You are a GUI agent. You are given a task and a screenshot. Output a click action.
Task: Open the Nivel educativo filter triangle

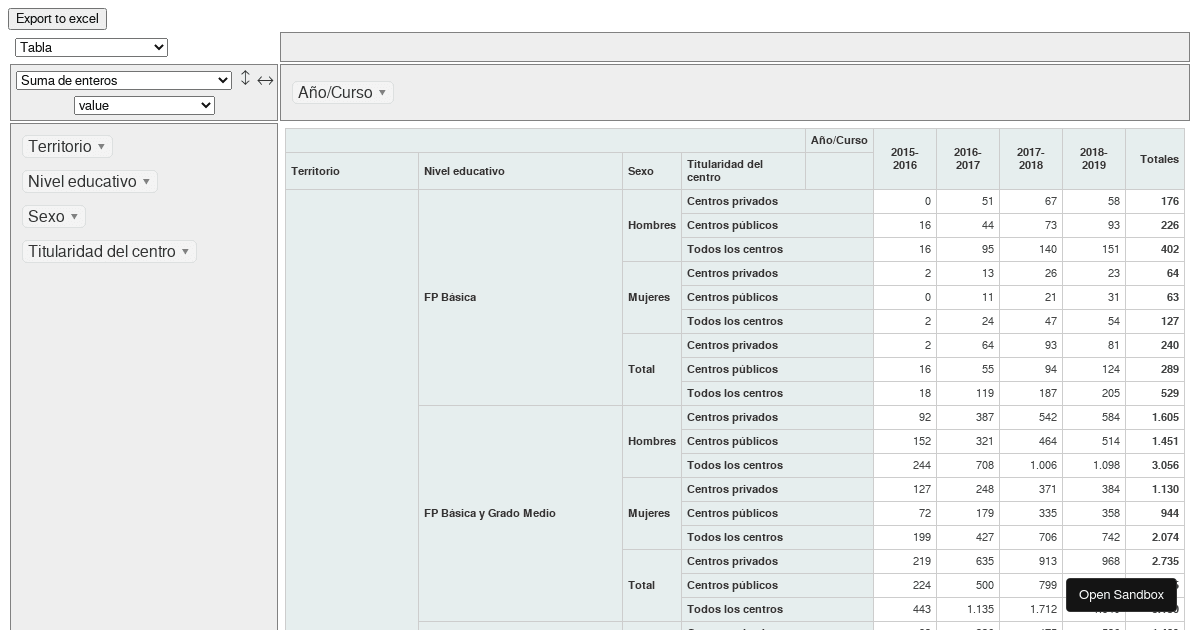(146, 182)
